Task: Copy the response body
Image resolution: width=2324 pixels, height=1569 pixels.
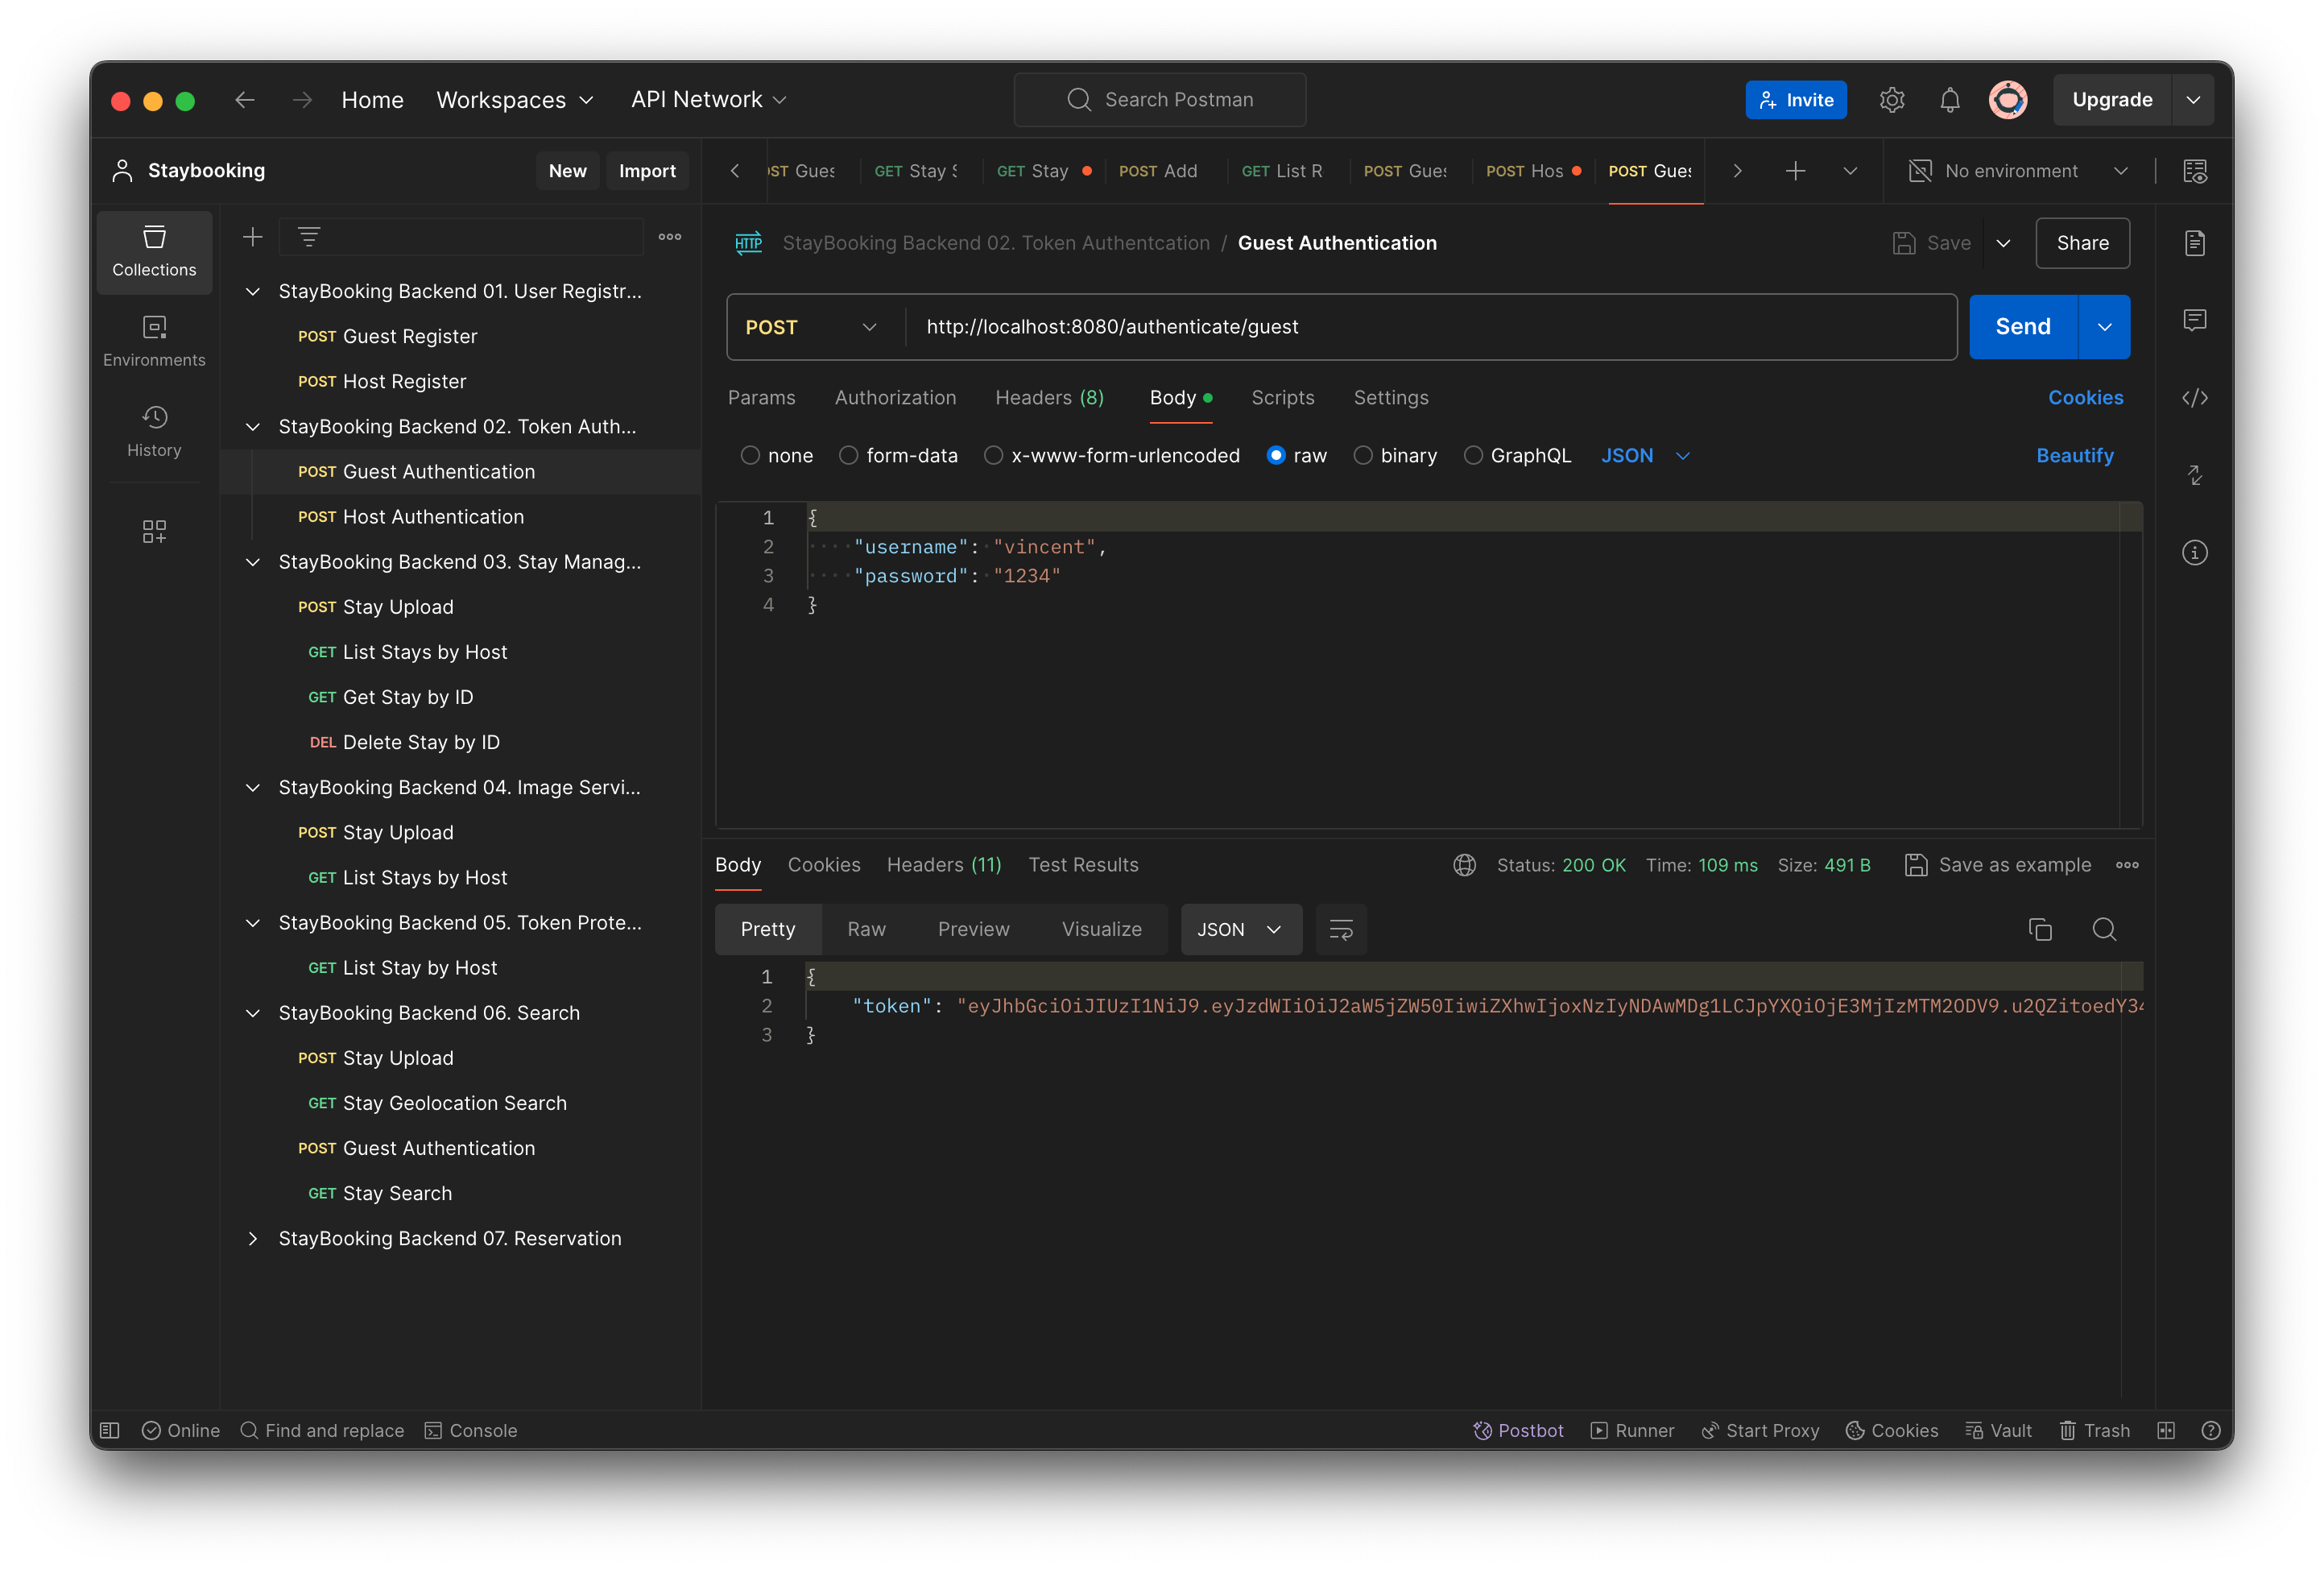Action: [x=2040, y=929]
